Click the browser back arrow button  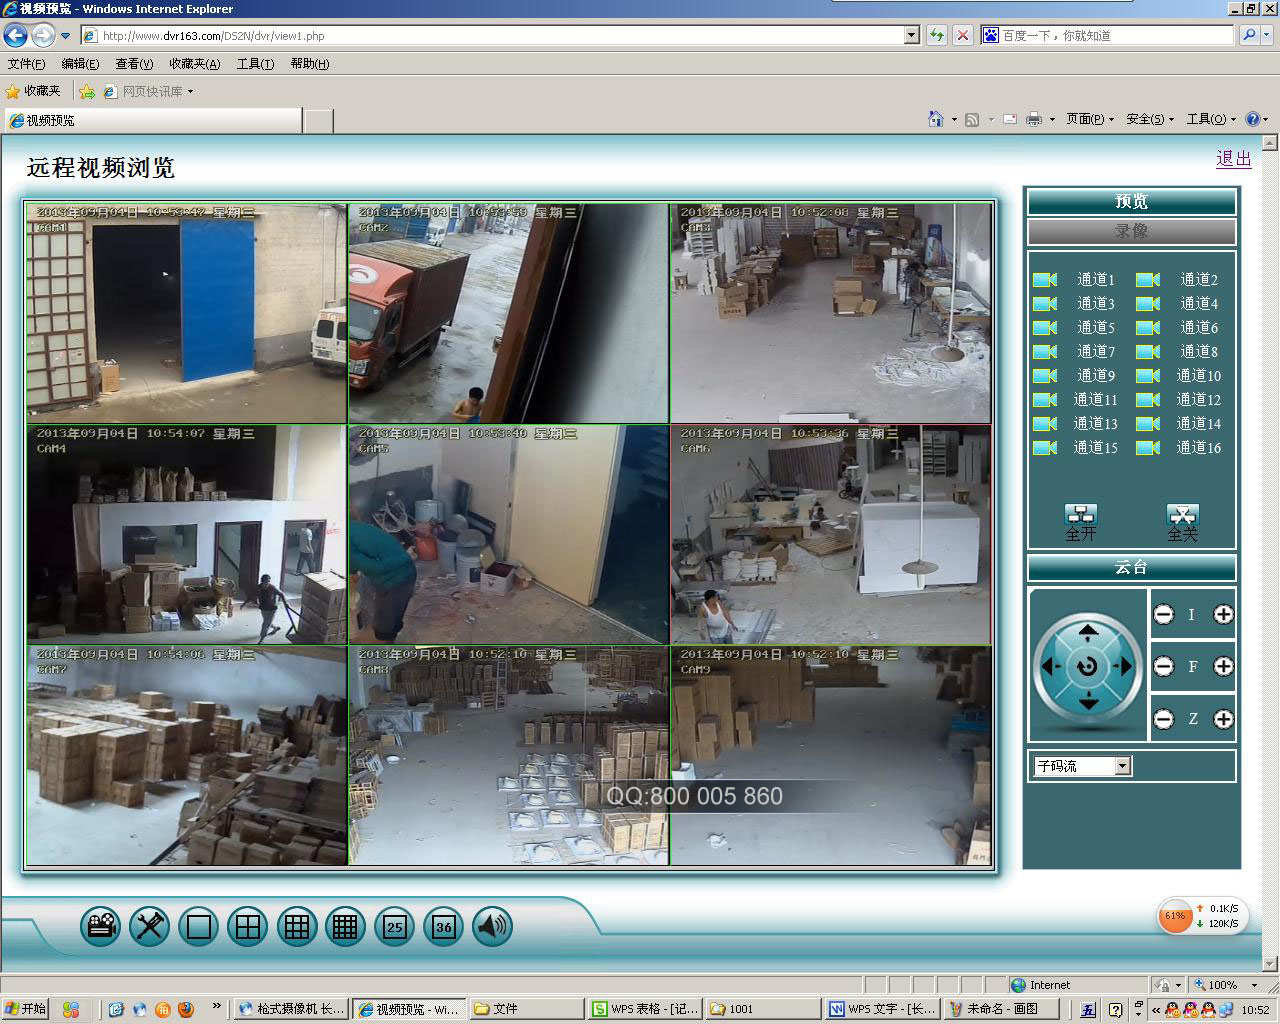coord(15,36)
